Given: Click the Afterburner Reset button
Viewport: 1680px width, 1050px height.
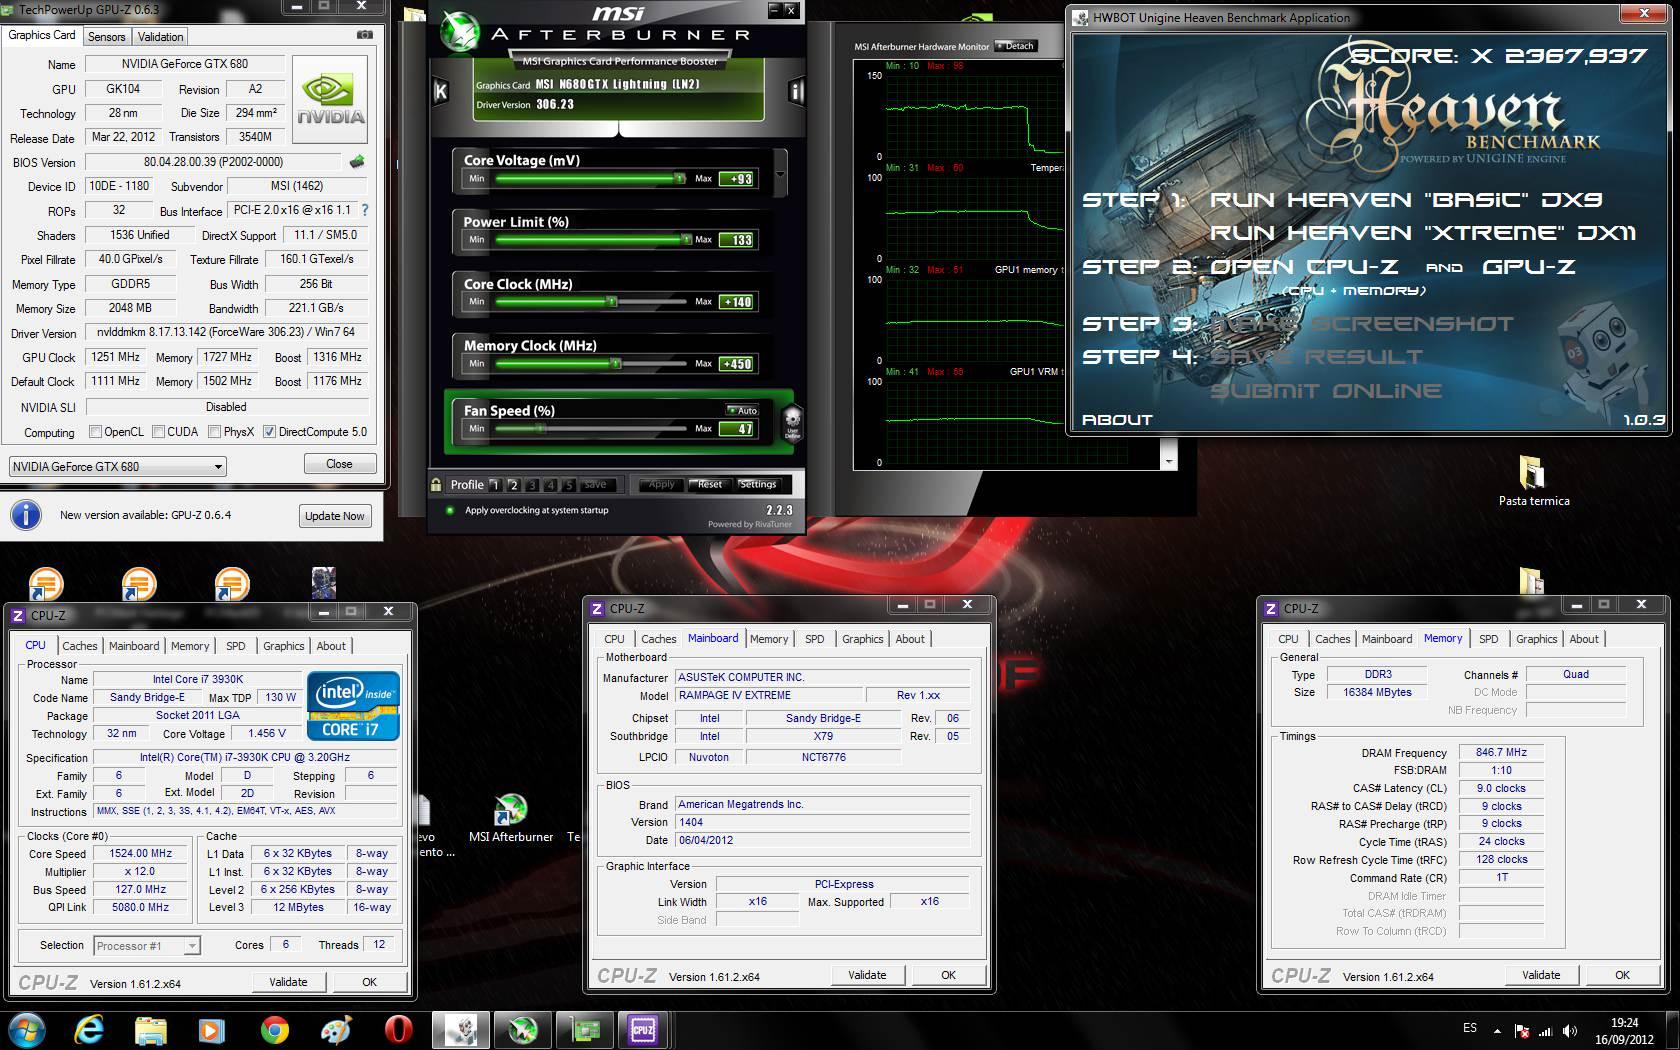Looking at the screenshot, I should 710,484.
